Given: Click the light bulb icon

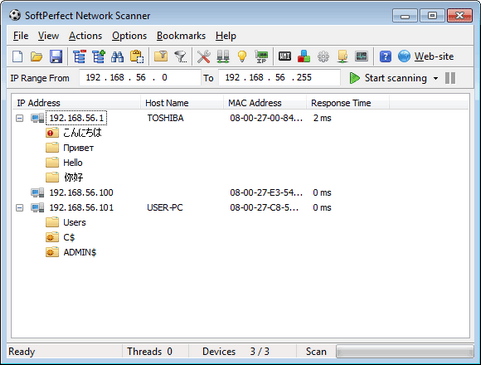Looking at the screenshot, I should pyautogui.click(x=242, y=56).
